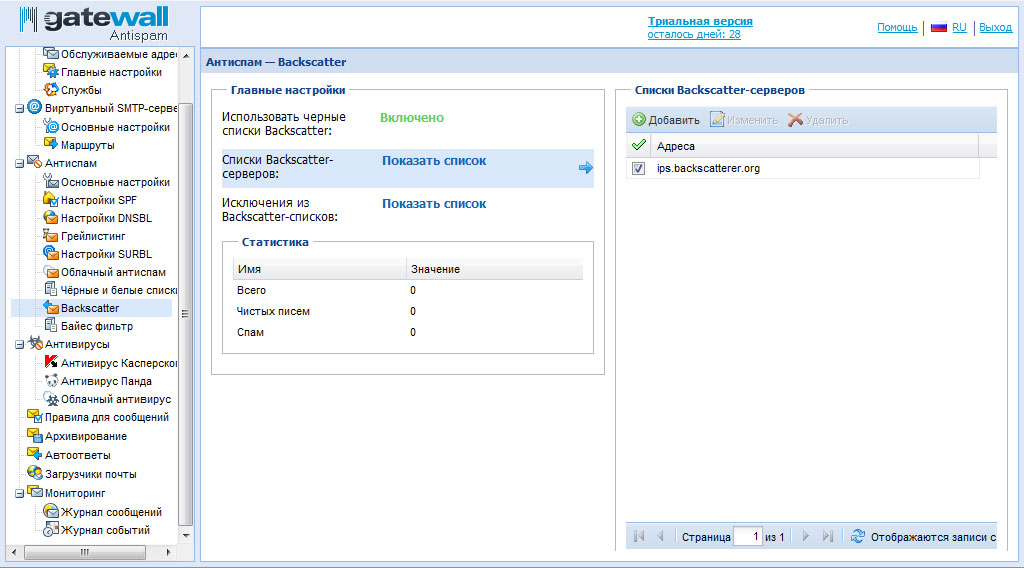
Task: Select the Чистых писем statistics row
Action: pos(408,311)
